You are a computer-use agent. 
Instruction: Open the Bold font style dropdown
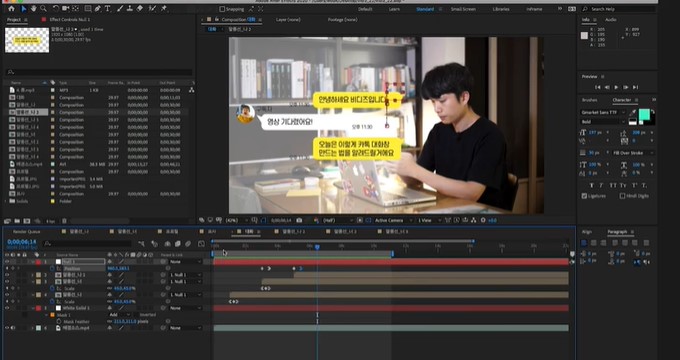tap(603, 122)
